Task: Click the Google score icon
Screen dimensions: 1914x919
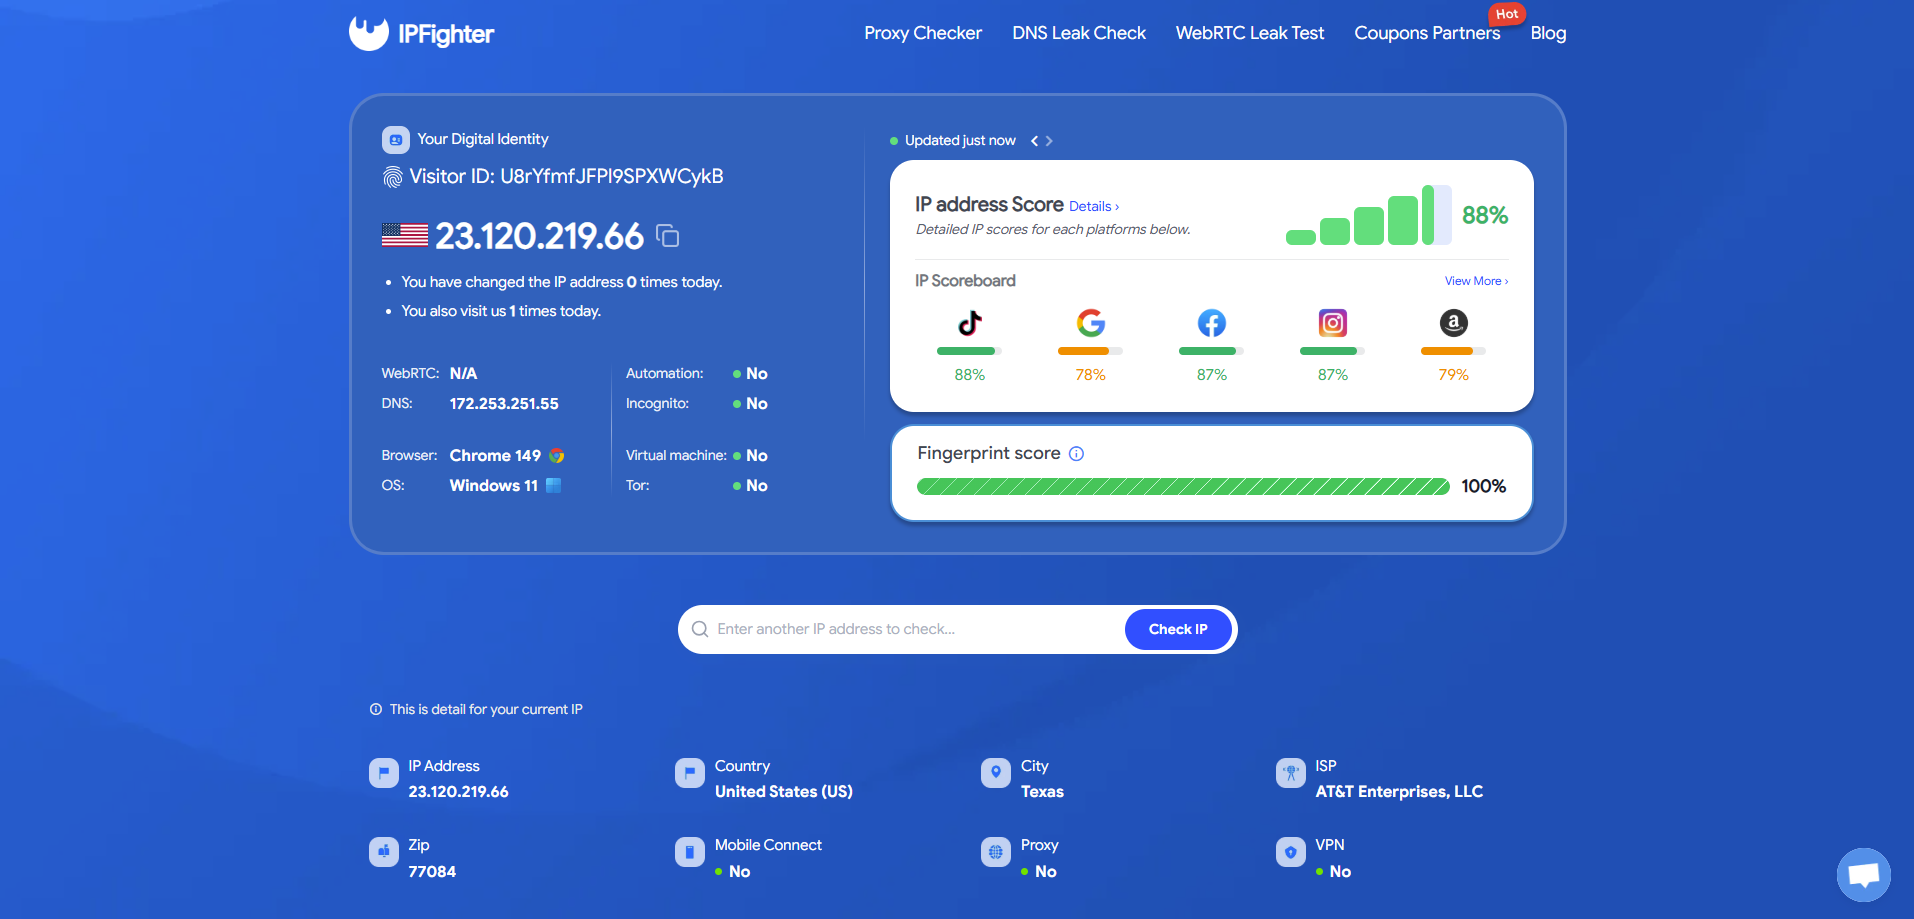Action: click(x=1090, y=323)
